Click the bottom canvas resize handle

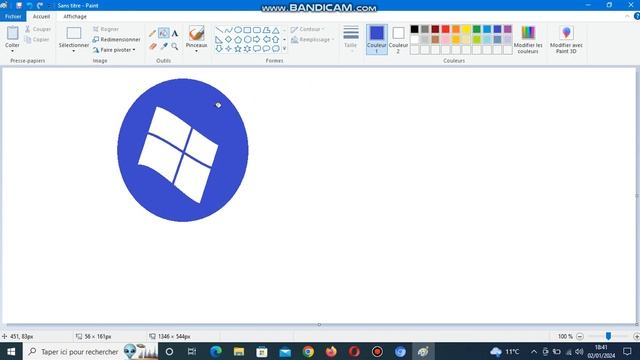[319, 325]
